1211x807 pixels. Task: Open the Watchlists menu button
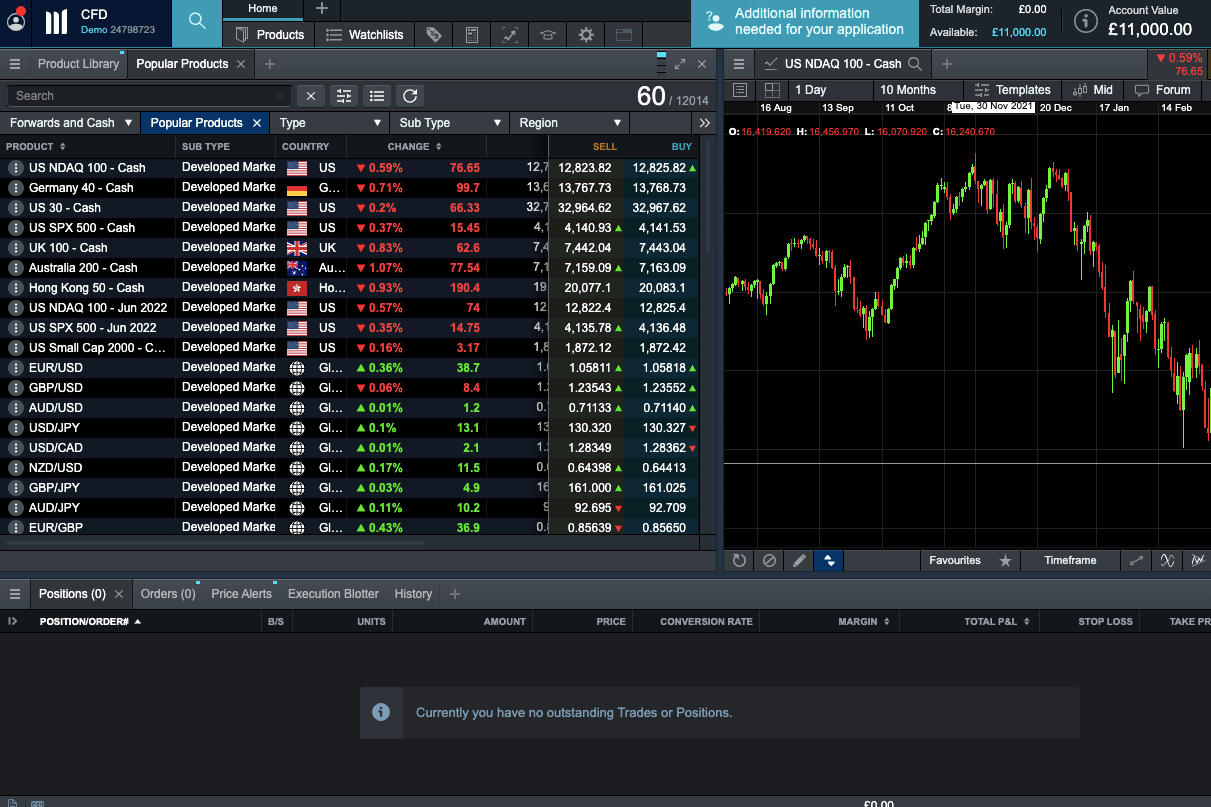click(x=364, y=34)
